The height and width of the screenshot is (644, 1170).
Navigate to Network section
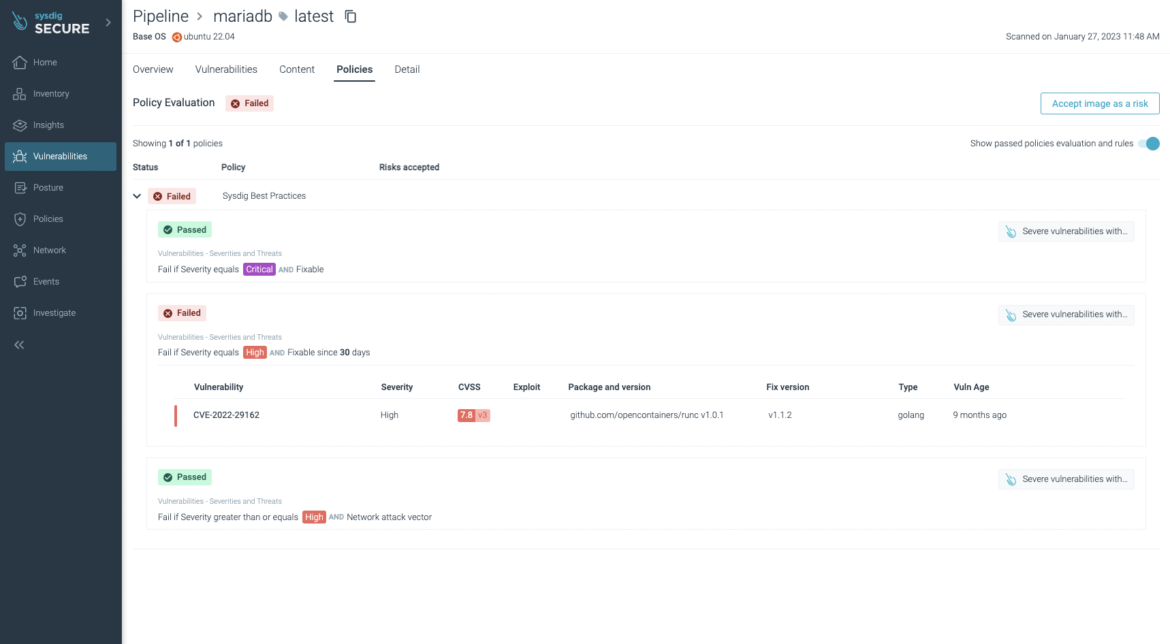coord(60,251)
